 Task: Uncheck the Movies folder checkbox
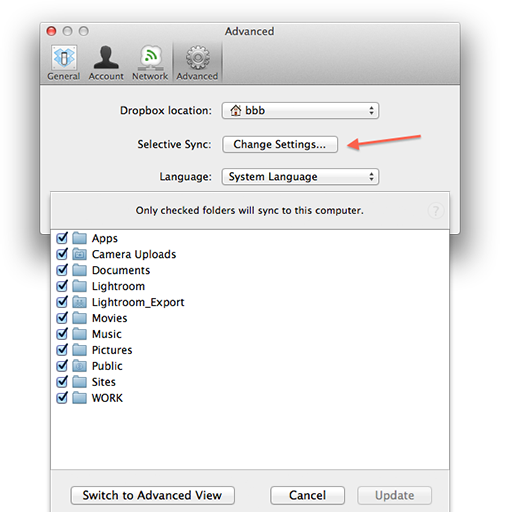pos(62,318)
